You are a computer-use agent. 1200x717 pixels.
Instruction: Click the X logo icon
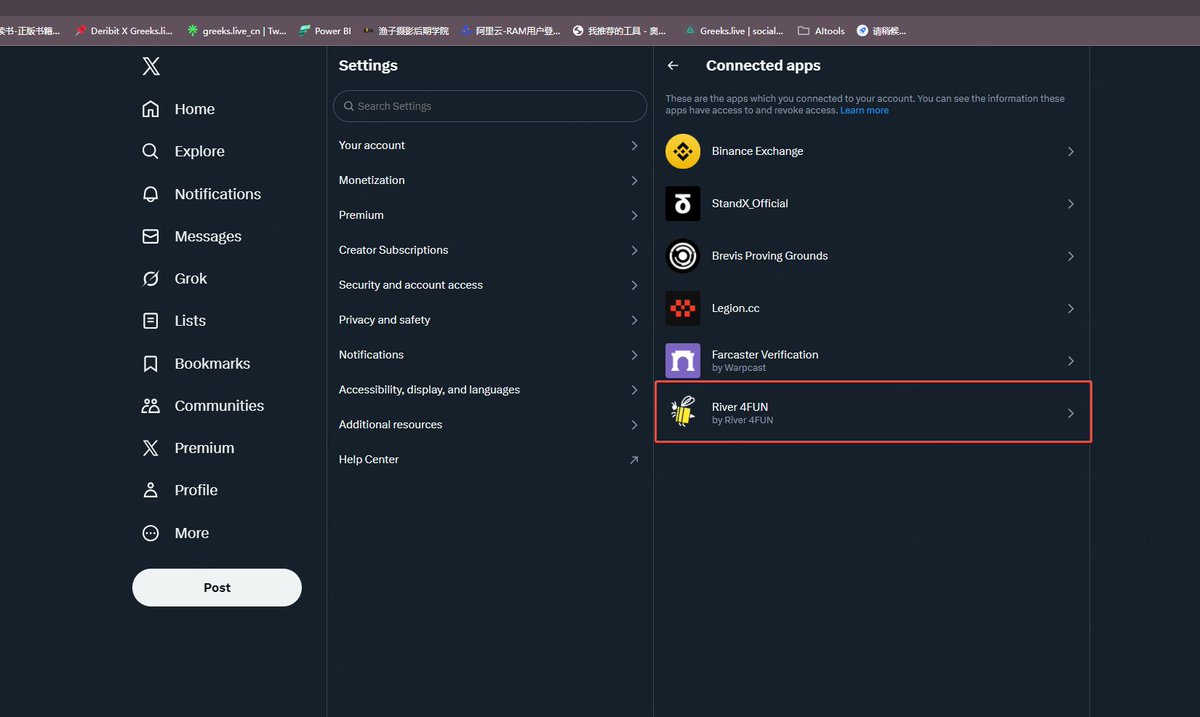[x=151, y=67]
